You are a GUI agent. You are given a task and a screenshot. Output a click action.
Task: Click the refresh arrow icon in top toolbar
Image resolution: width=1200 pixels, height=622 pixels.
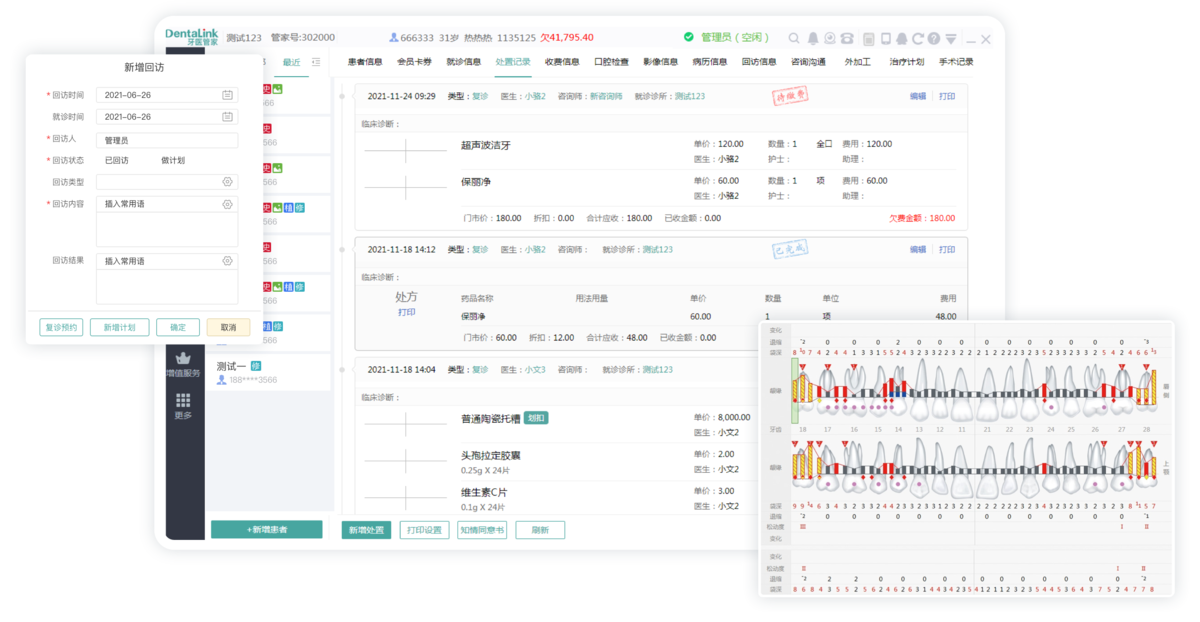pos(917,39)
